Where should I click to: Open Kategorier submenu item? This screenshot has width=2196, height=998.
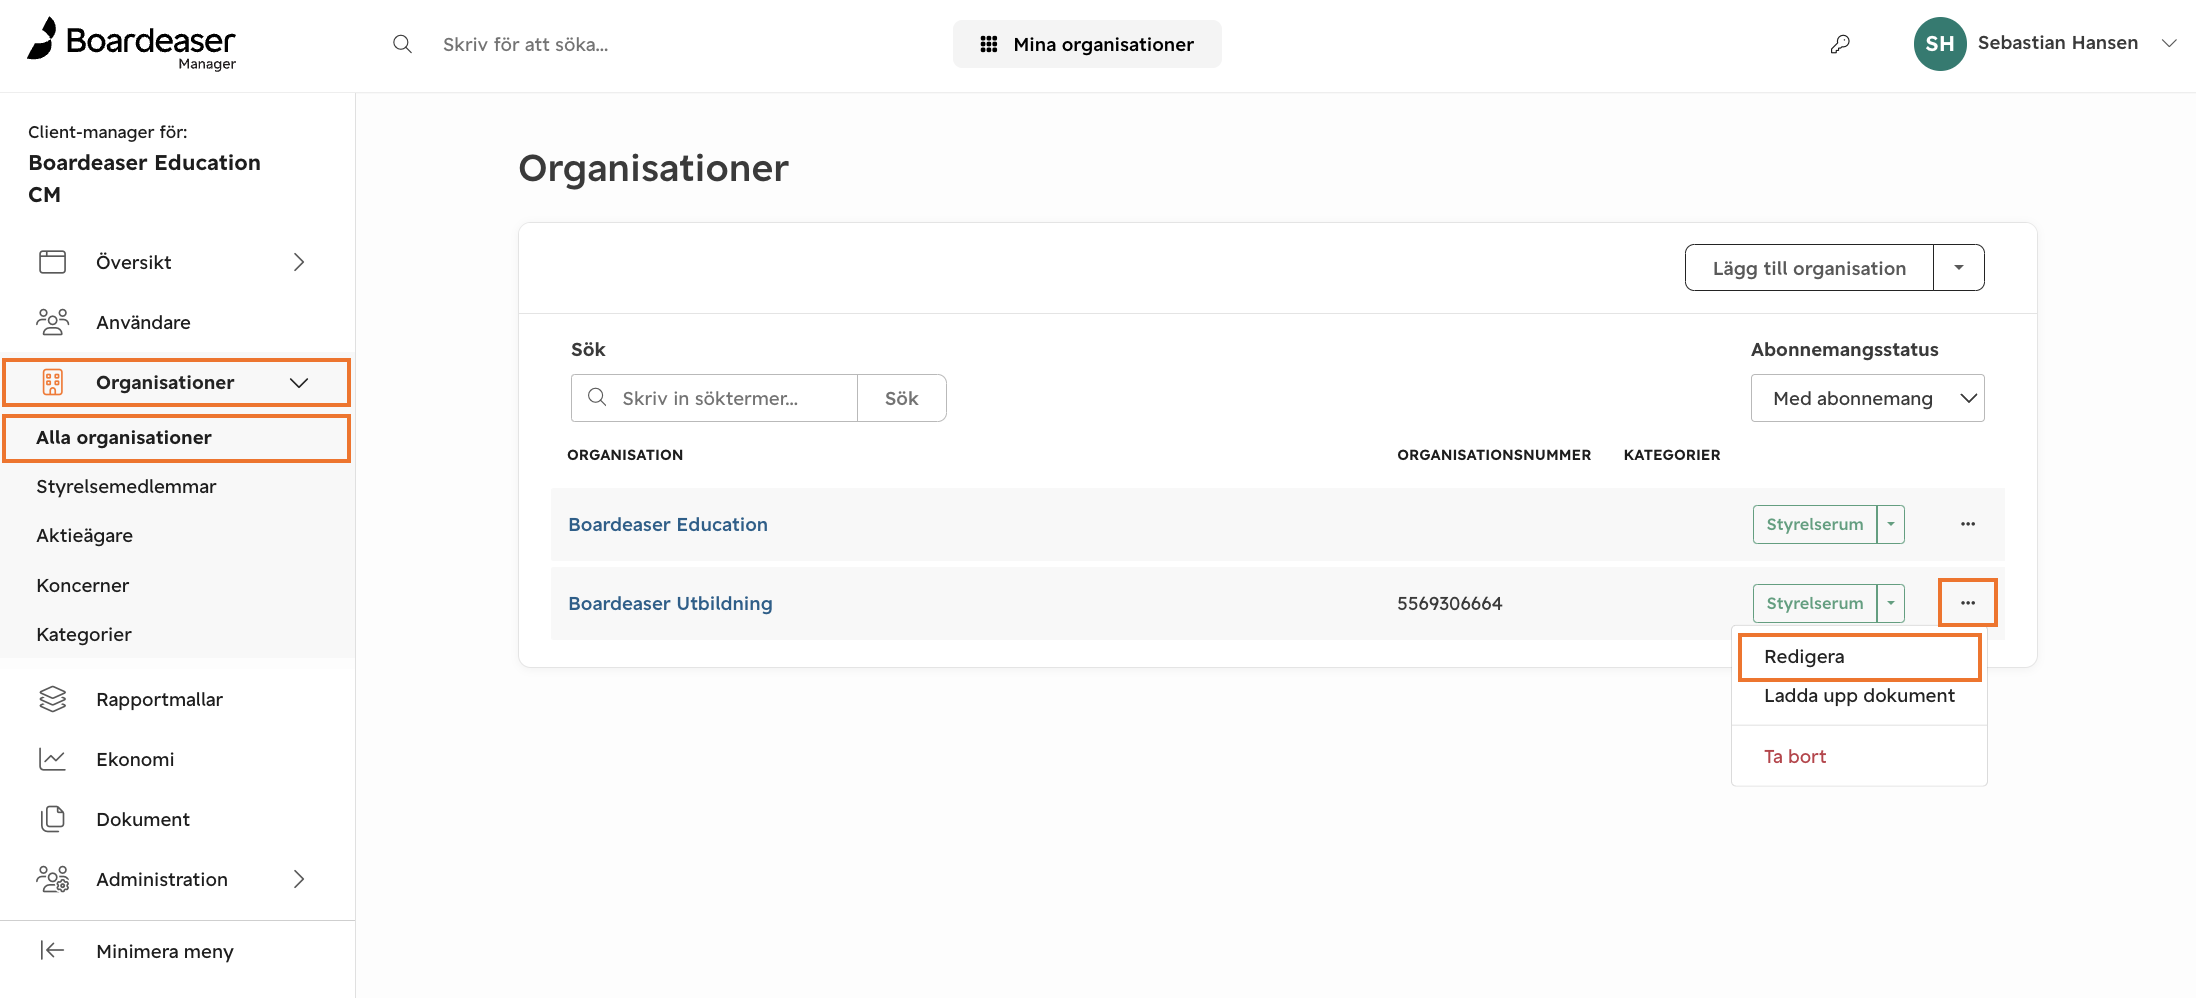84,634
